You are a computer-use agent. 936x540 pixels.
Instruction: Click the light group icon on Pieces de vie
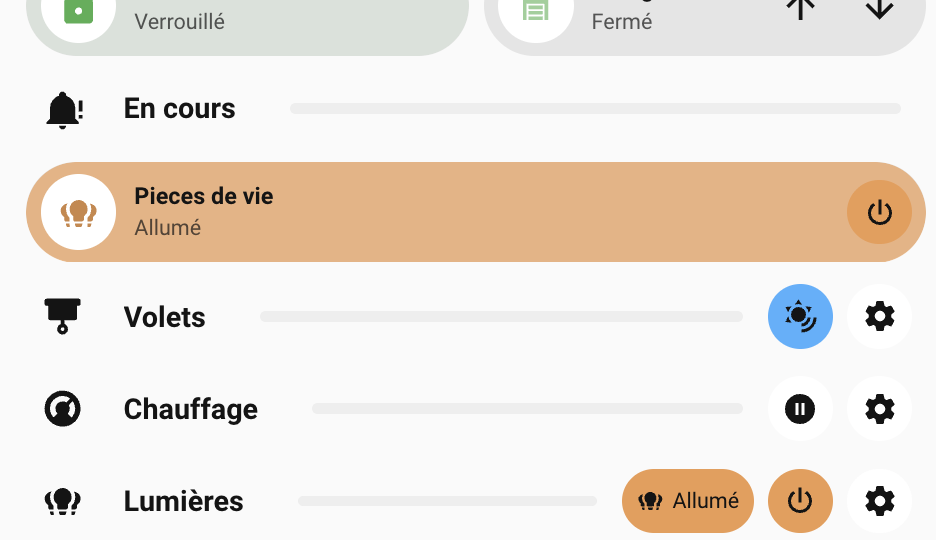79,212
